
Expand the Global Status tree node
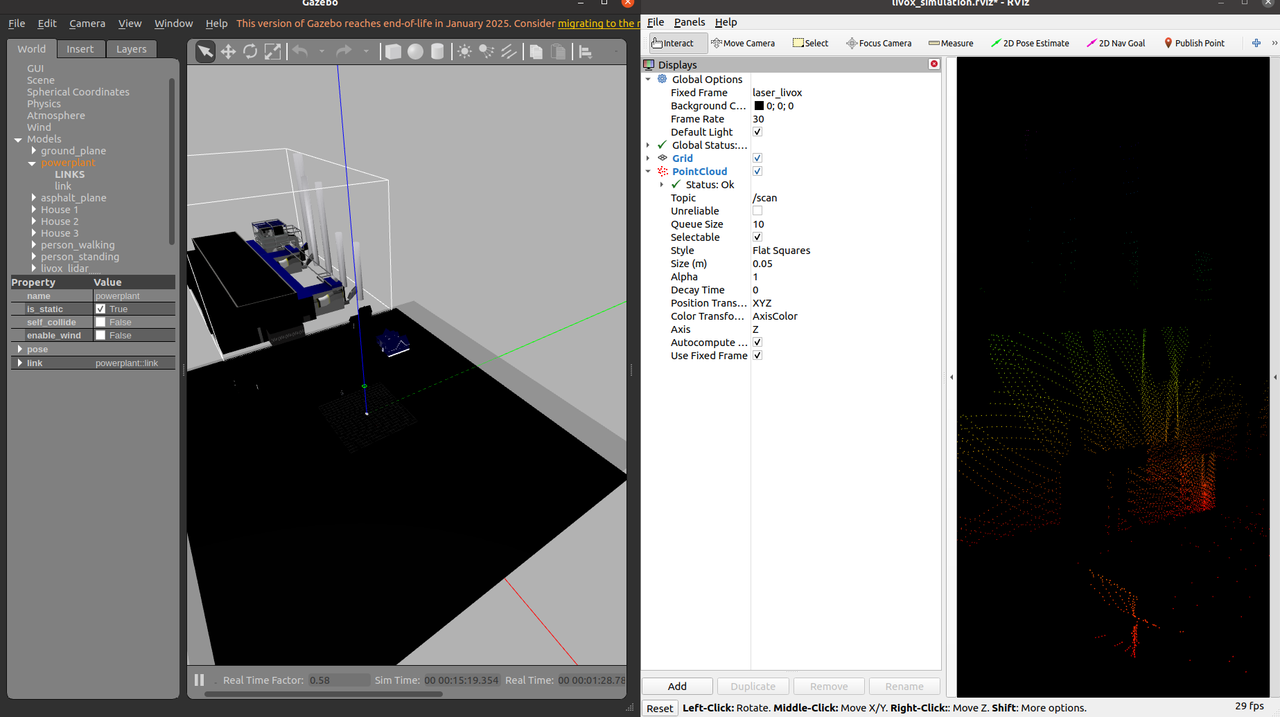(x=648, y=145)
